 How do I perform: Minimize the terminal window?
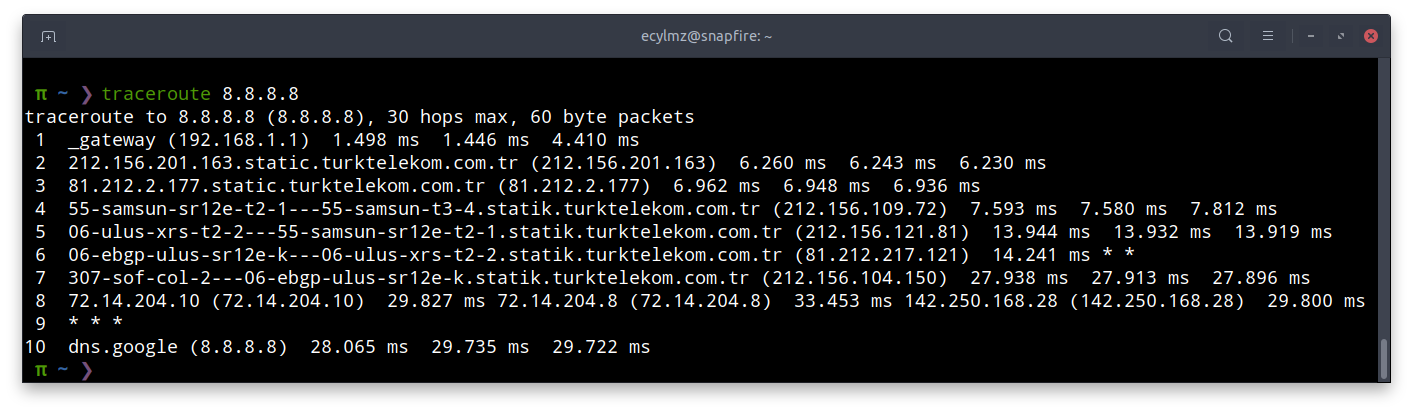click(x=1312, y=36)
